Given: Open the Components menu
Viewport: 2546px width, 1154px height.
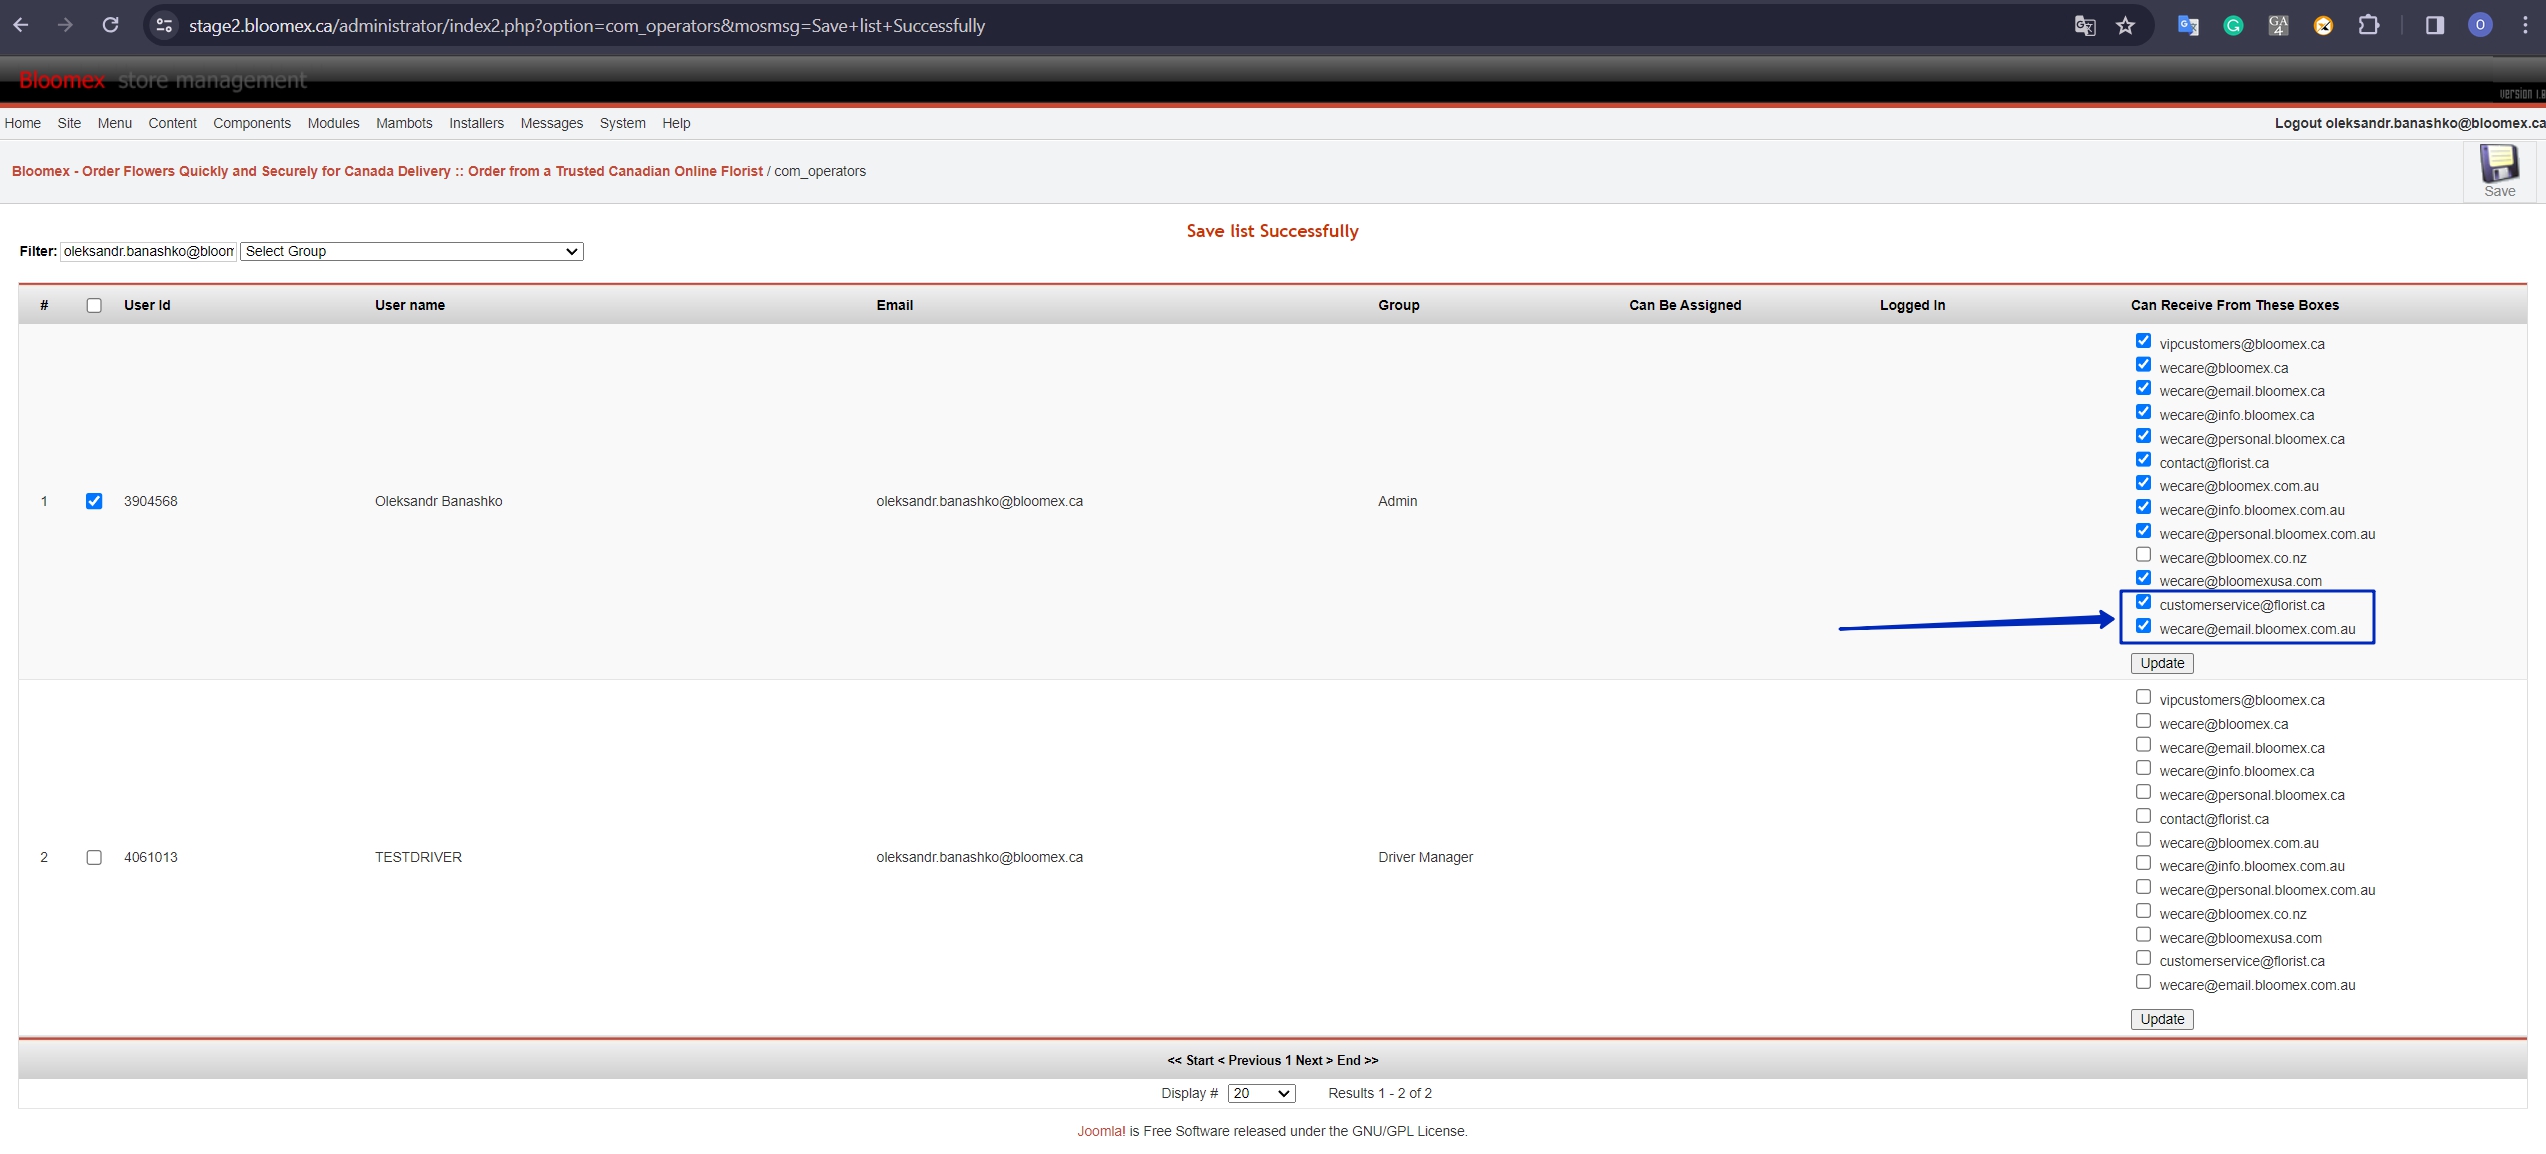Looking at the screenshot, I should [x=252, y=123].
